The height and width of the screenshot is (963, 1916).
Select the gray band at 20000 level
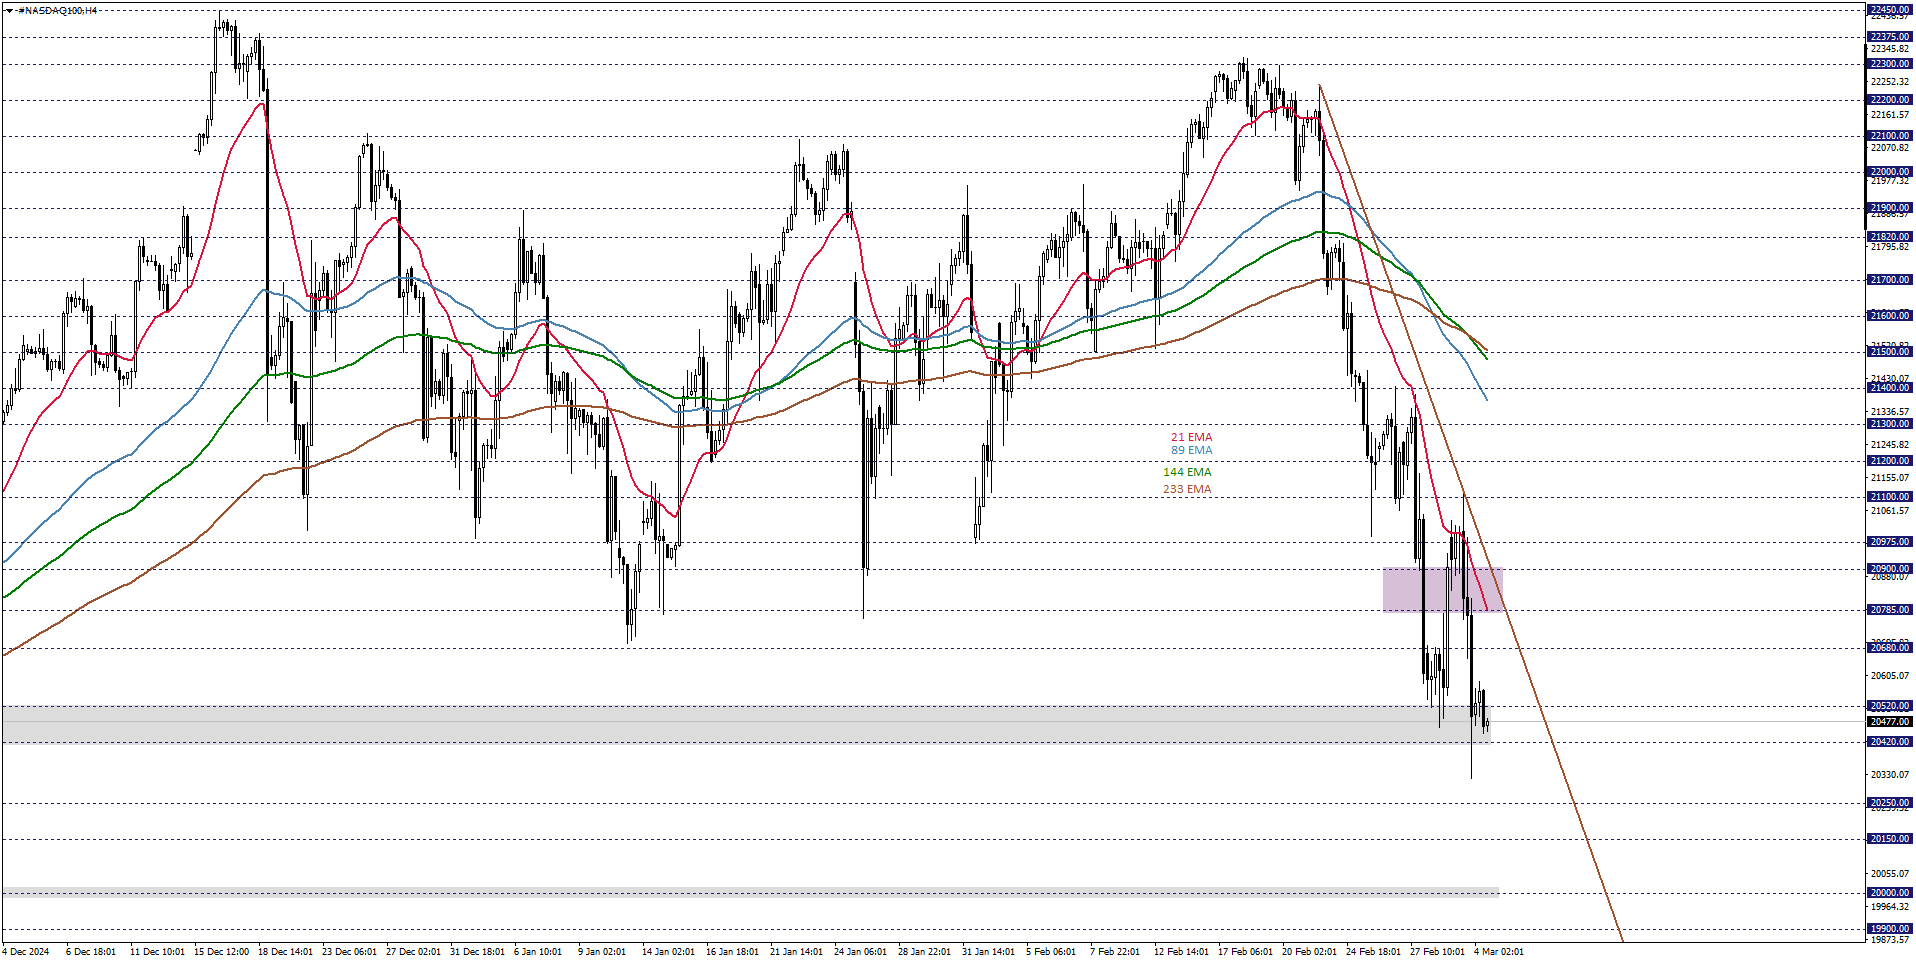pos(750,893)
